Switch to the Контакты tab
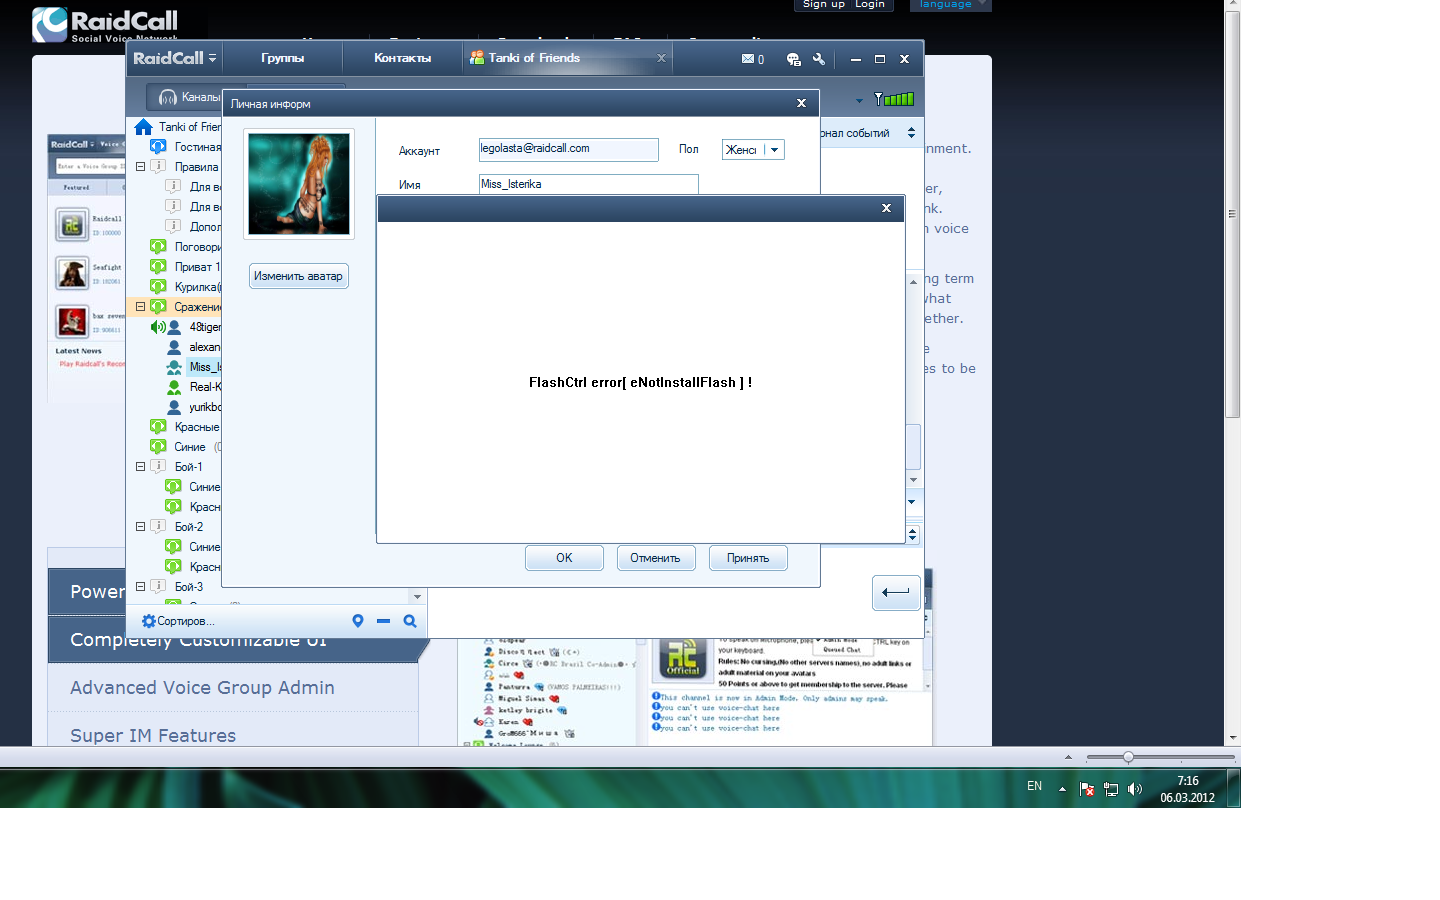 click(x=403, y=58)
